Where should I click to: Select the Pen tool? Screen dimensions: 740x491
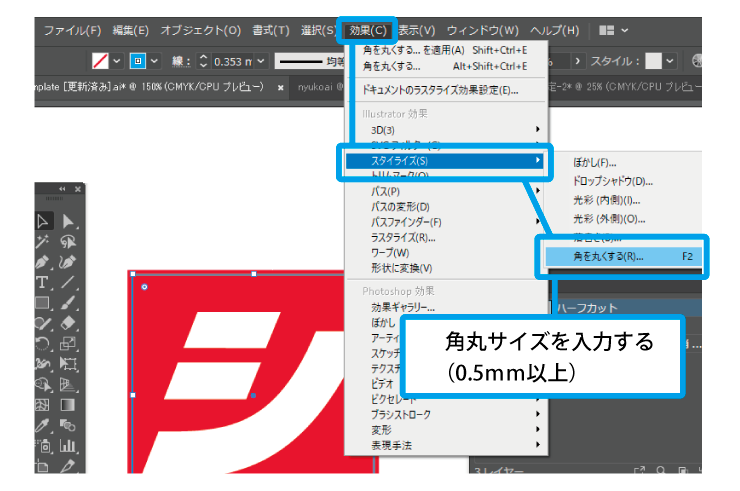click(43, 262)
